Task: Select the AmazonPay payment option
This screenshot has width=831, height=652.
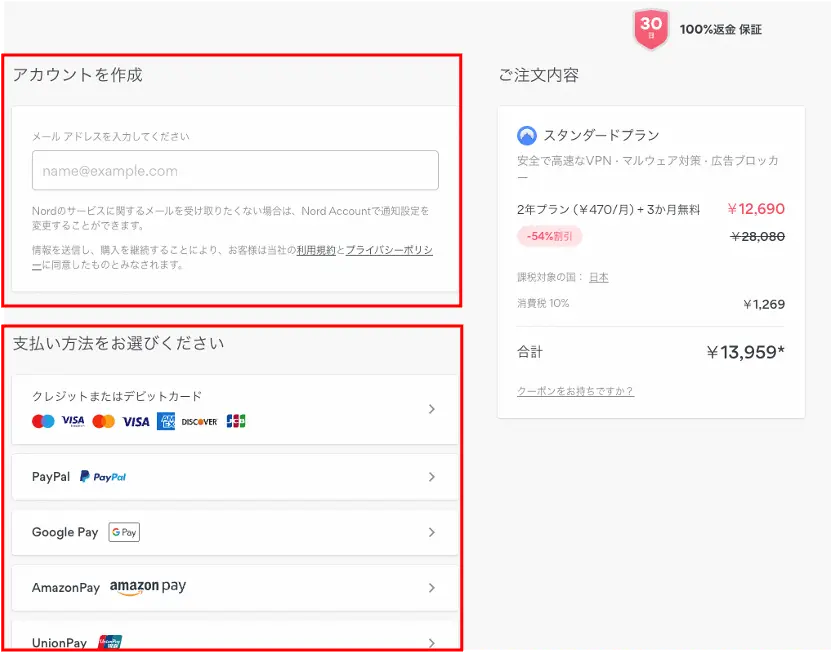Action: 235,587
